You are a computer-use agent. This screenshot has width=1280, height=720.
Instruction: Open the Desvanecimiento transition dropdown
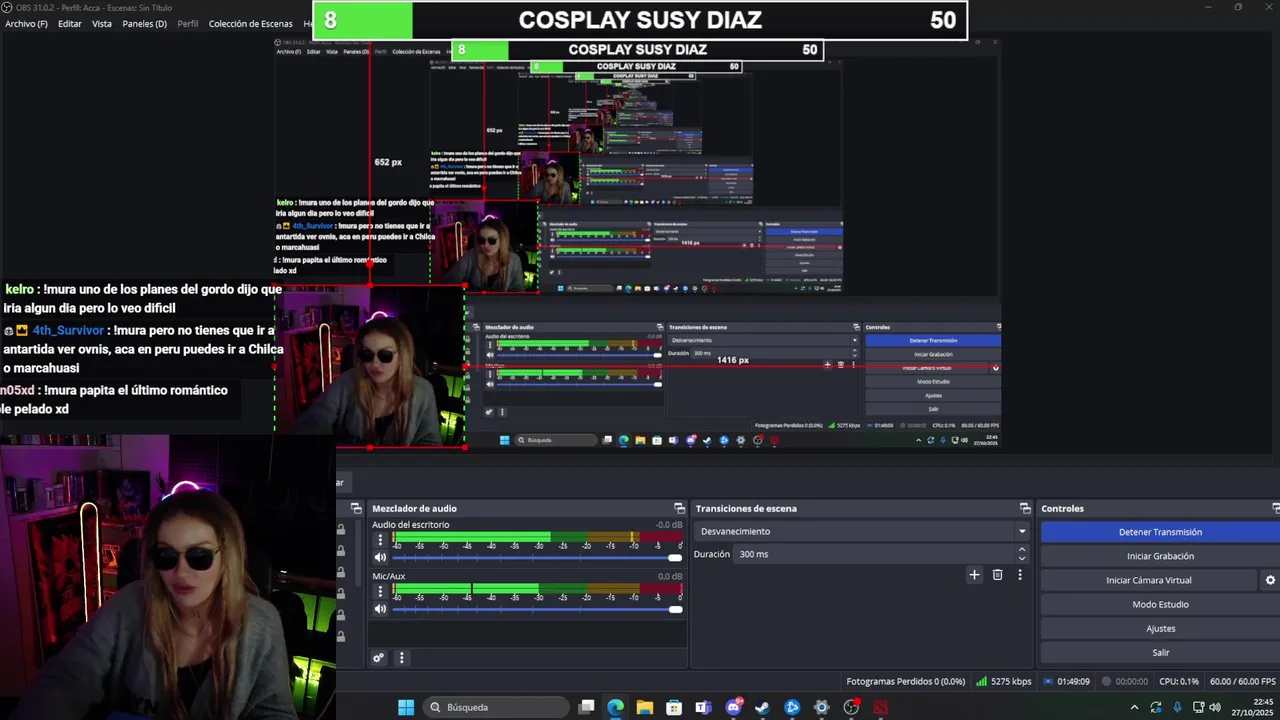click(x=863, y=531)
